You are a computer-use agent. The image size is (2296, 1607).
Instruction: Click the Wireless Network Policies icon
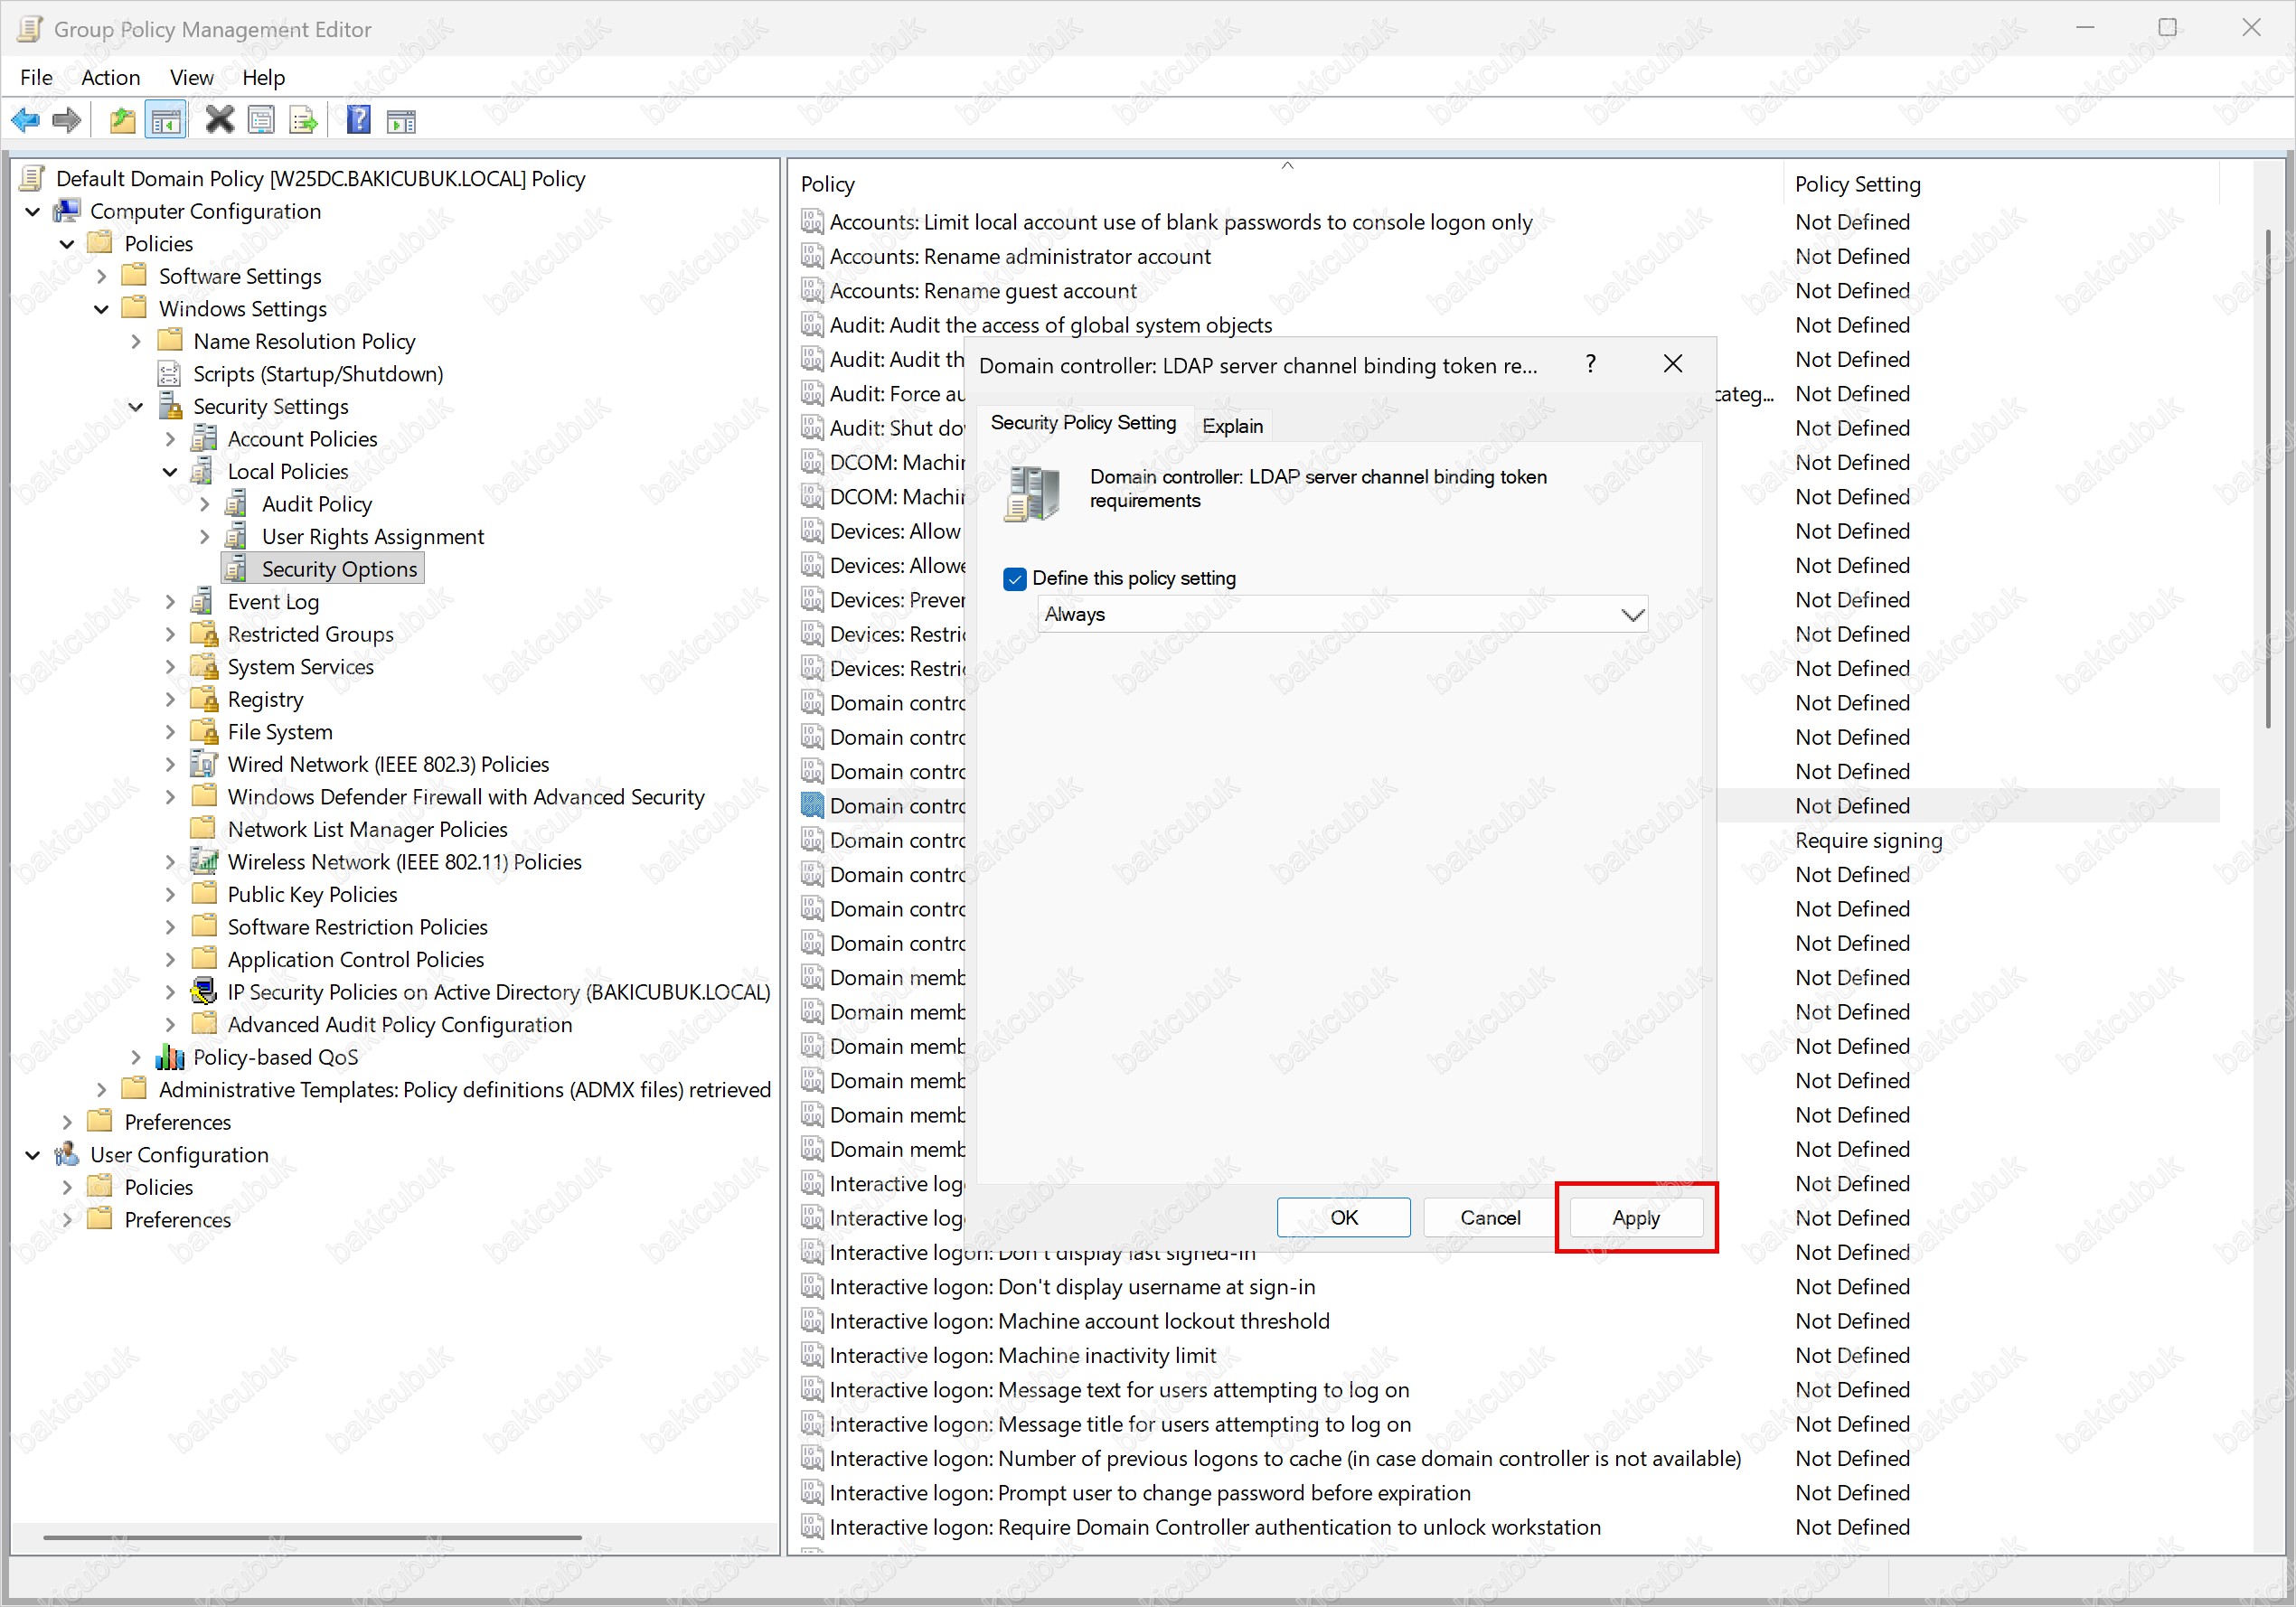pos(204,862)
